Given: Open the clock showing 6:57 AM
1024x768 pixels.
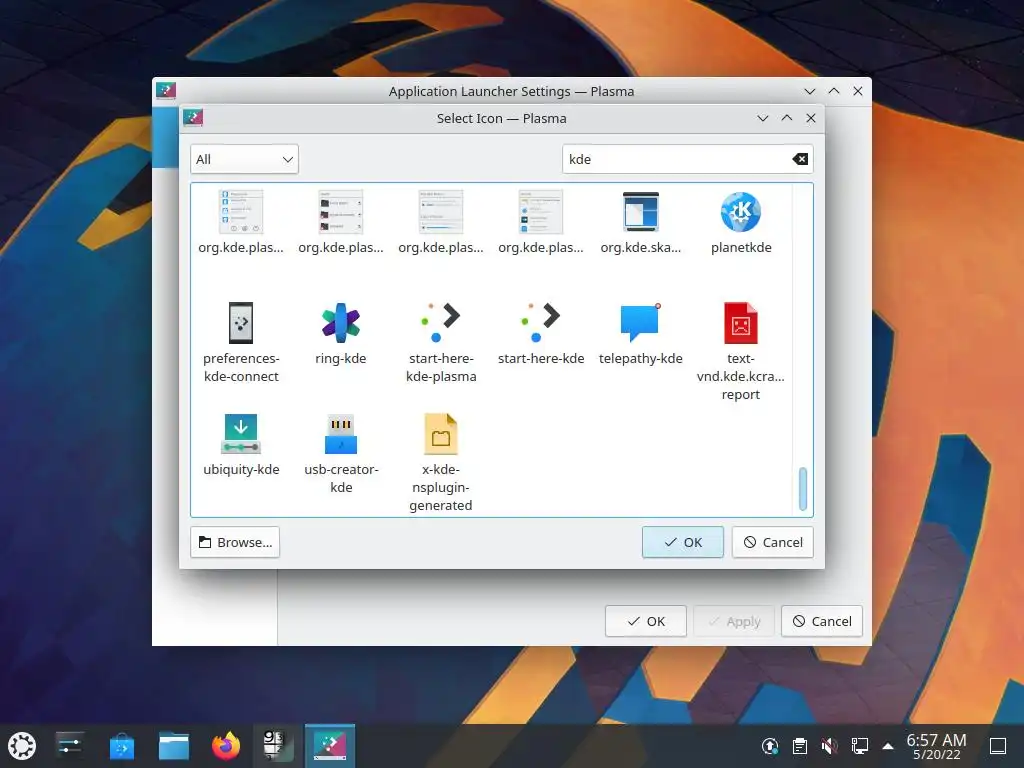Looking at the screenshot, I should click(936, 746).
